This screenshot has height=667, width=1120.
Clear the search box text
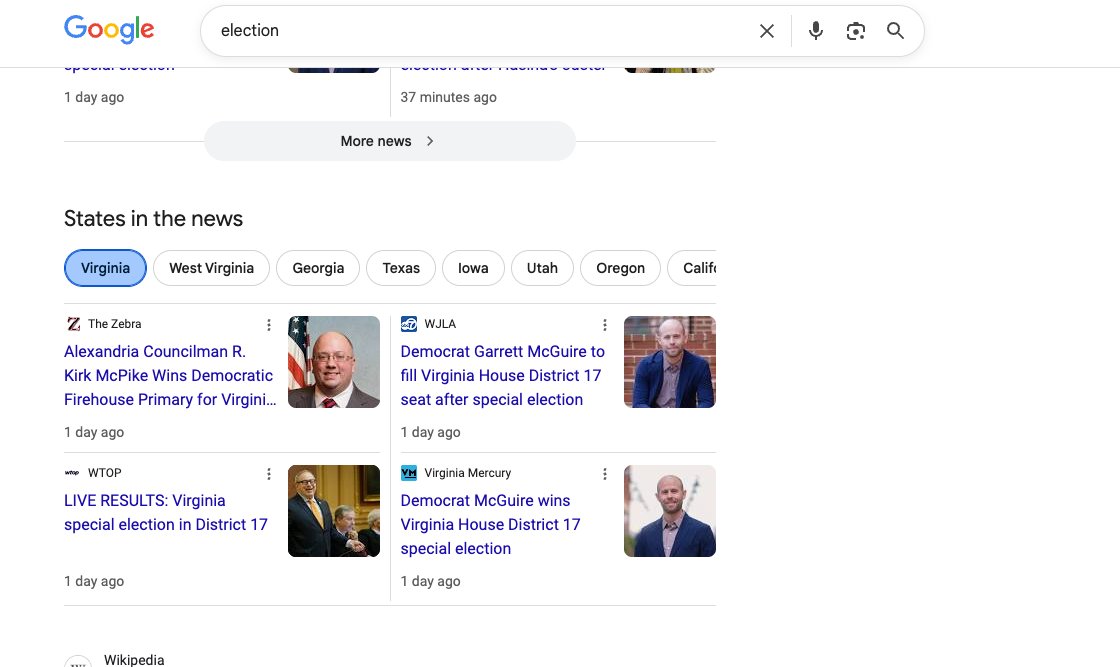tap(767, 31)
